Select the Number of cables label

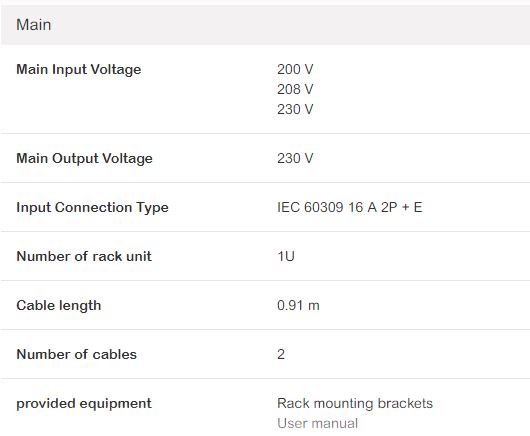(x=76, y=354)
